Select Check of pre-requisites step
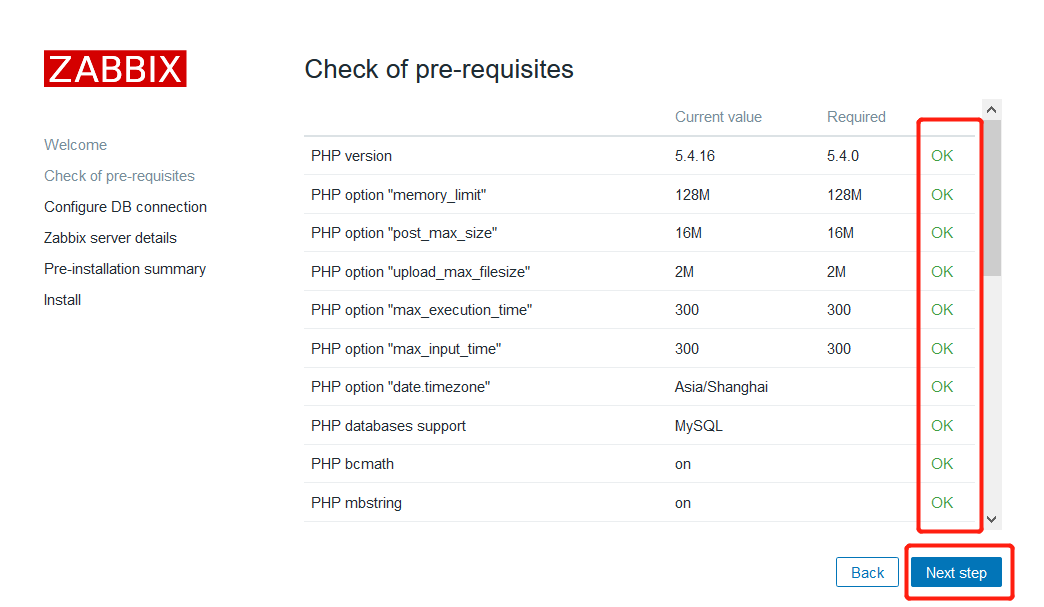 click(119, 176)
